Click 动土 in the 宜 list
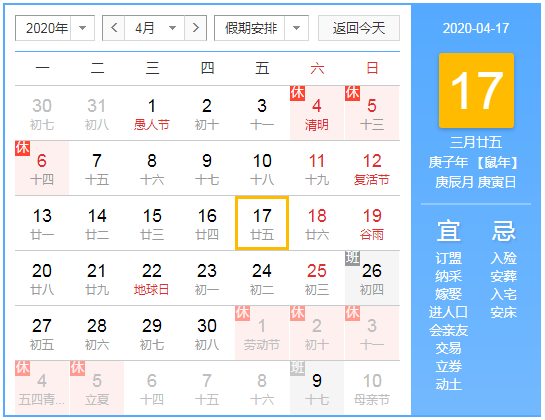 [449, 385]
